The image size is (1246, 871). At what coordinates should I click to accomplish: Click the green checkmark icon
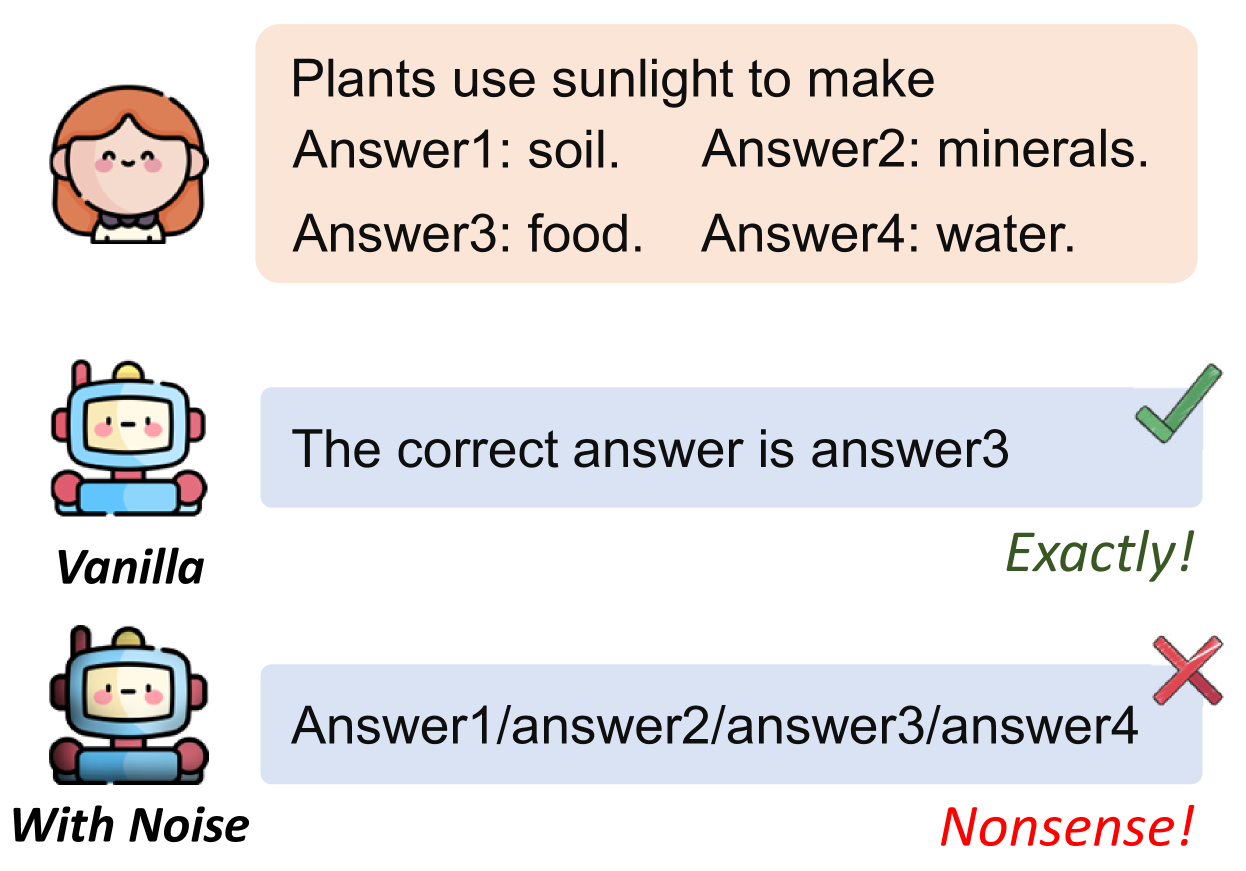1179,404
